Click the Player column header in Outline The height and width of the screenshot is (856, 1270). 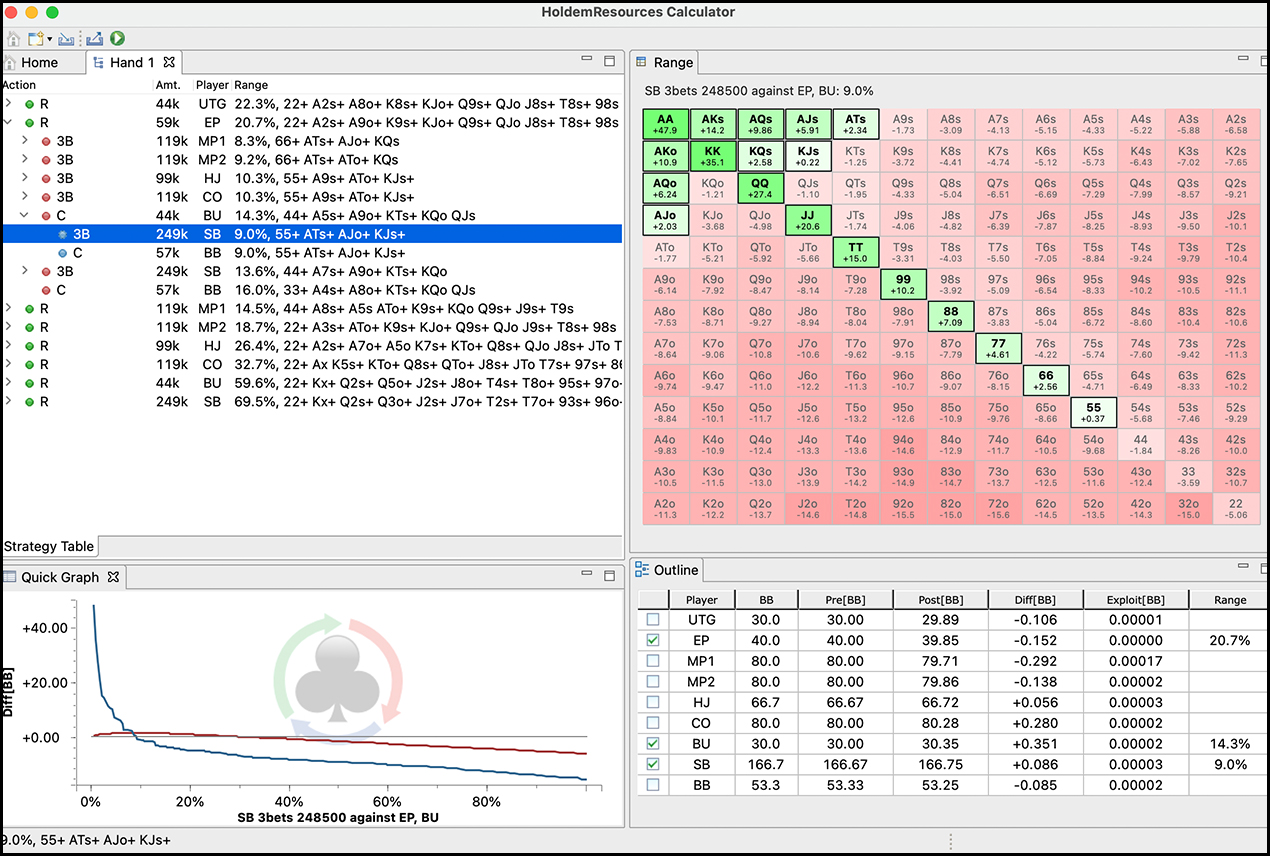point(701,600)
